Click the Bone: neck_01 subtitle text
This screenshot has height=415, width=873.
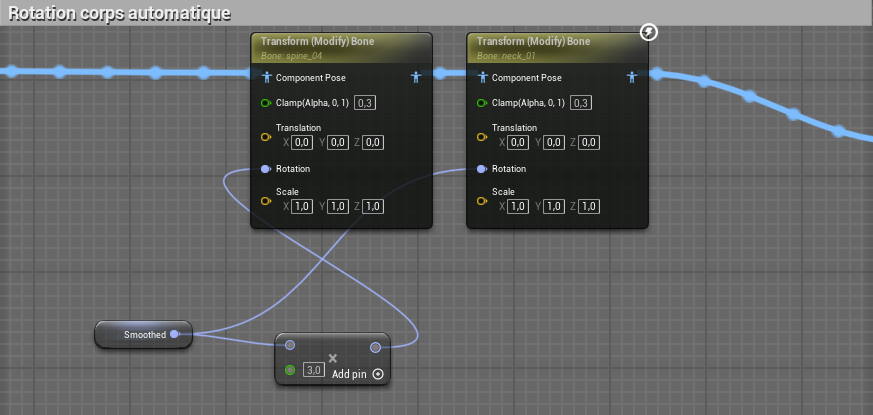click(x=507, y=56)
